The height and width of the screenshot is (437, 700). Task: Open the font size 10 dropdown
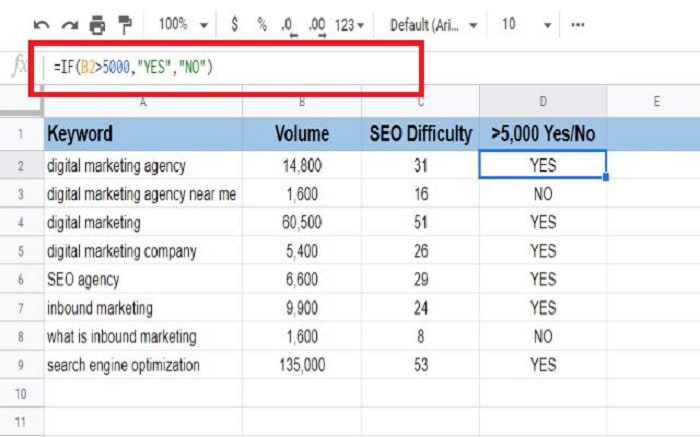coord(526,24)
